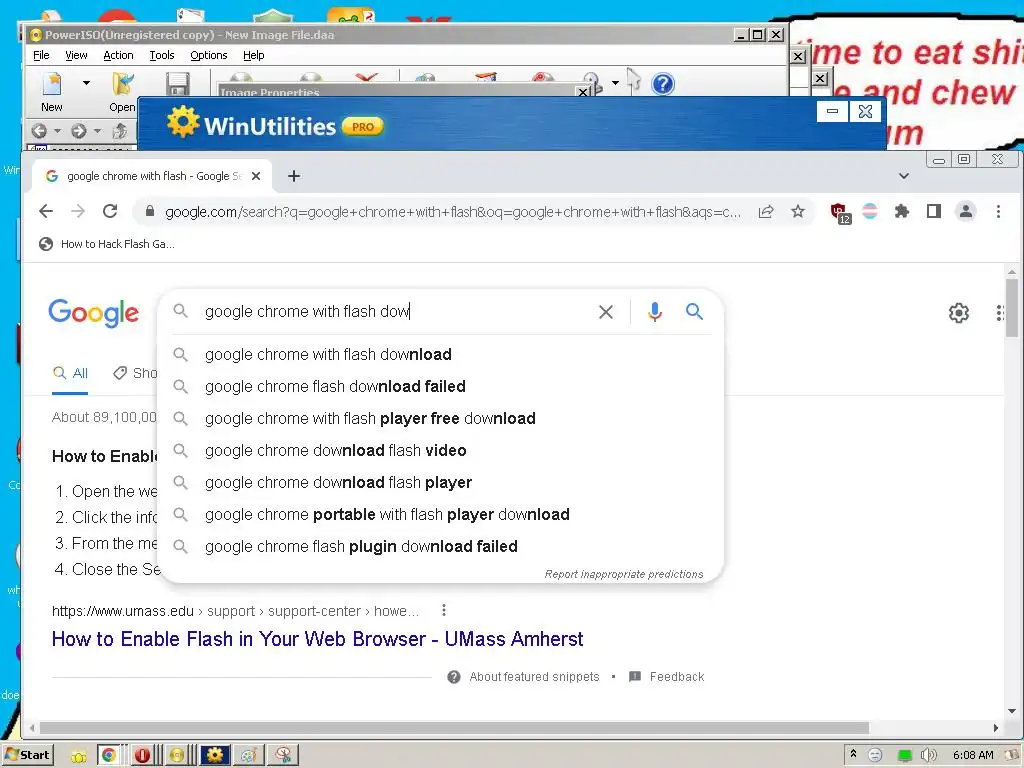Screen dimensions: 1024x768
Task: Expand the PowerISO New dropdown arrow
Action: coord(86,83)
